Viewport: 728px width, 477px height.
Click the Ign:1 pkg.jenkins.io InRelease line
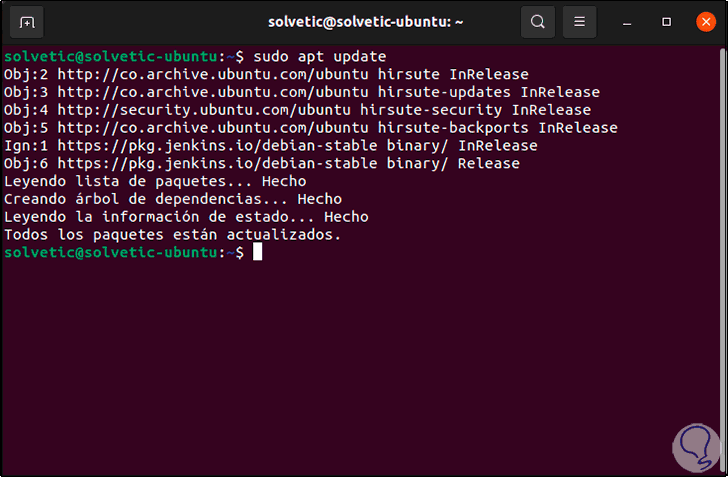point(271,145)
